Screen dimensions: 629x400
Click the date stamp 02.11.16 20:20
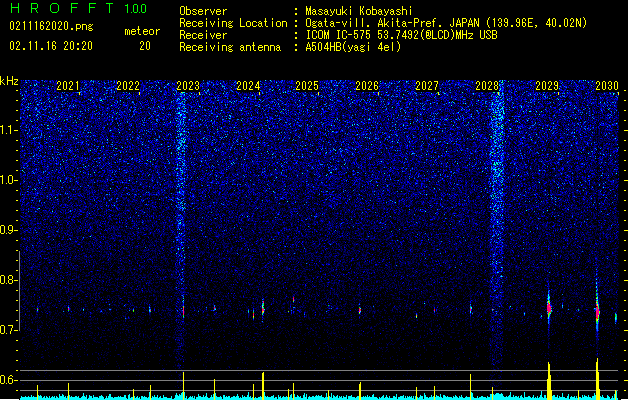click(x=51, y=46)
